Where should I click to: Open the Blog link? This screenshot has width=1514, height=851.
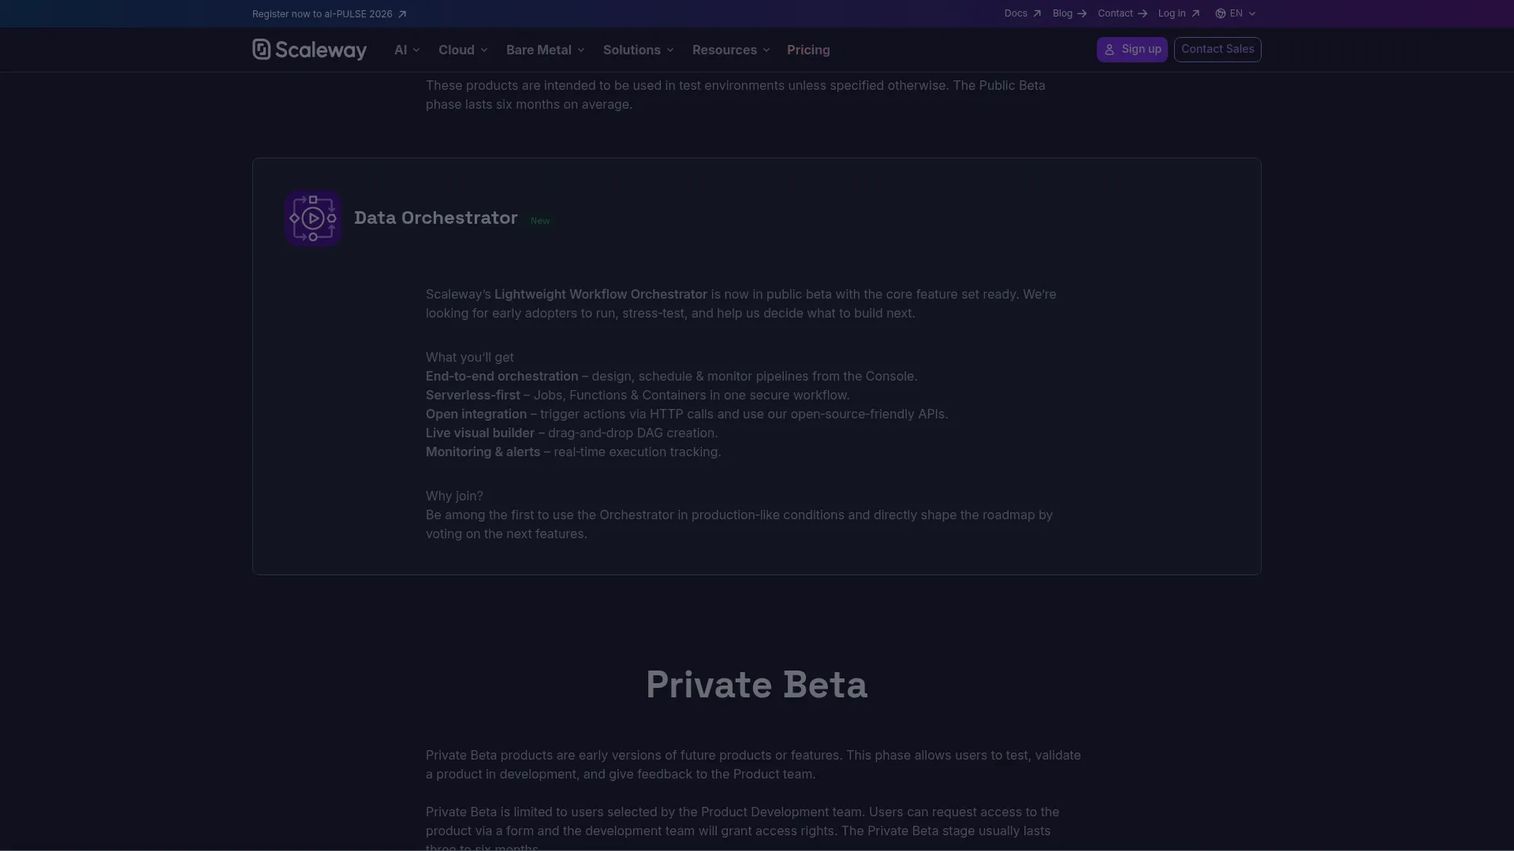[x=1069, y=14]
